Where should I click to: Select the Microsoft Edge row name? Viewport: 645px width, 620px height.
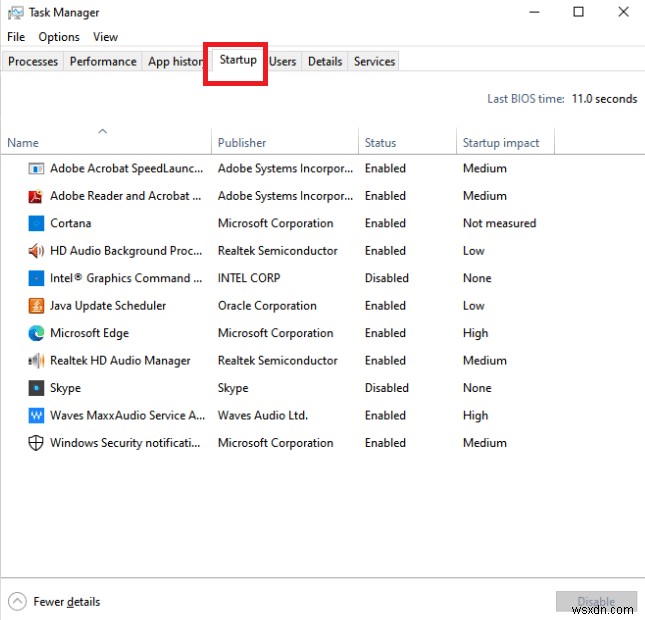point(89,333)
